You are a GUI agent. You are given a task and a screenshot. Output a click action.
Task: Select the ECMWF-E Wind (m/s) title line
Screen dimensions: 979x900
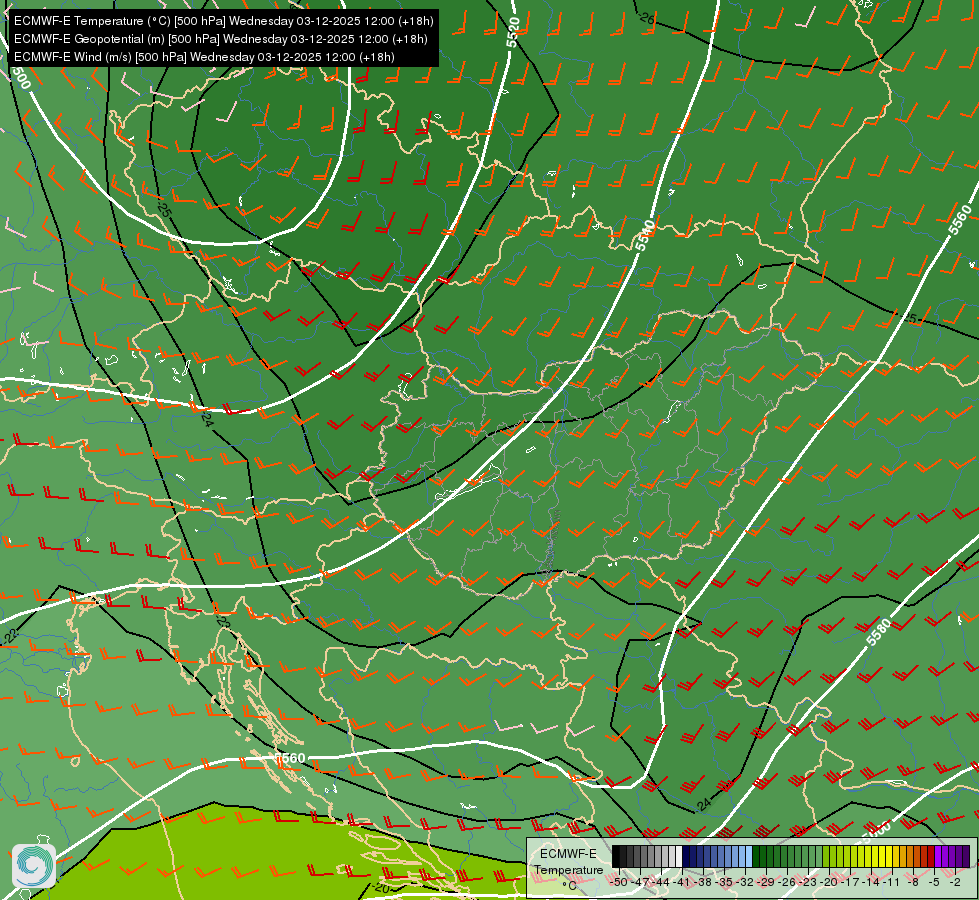(204, 57)
